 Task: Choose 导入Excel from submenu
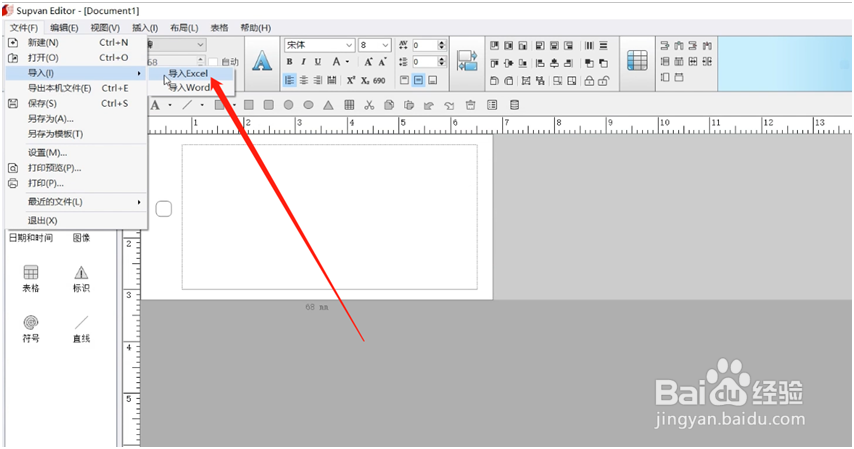tap(192, 74)
